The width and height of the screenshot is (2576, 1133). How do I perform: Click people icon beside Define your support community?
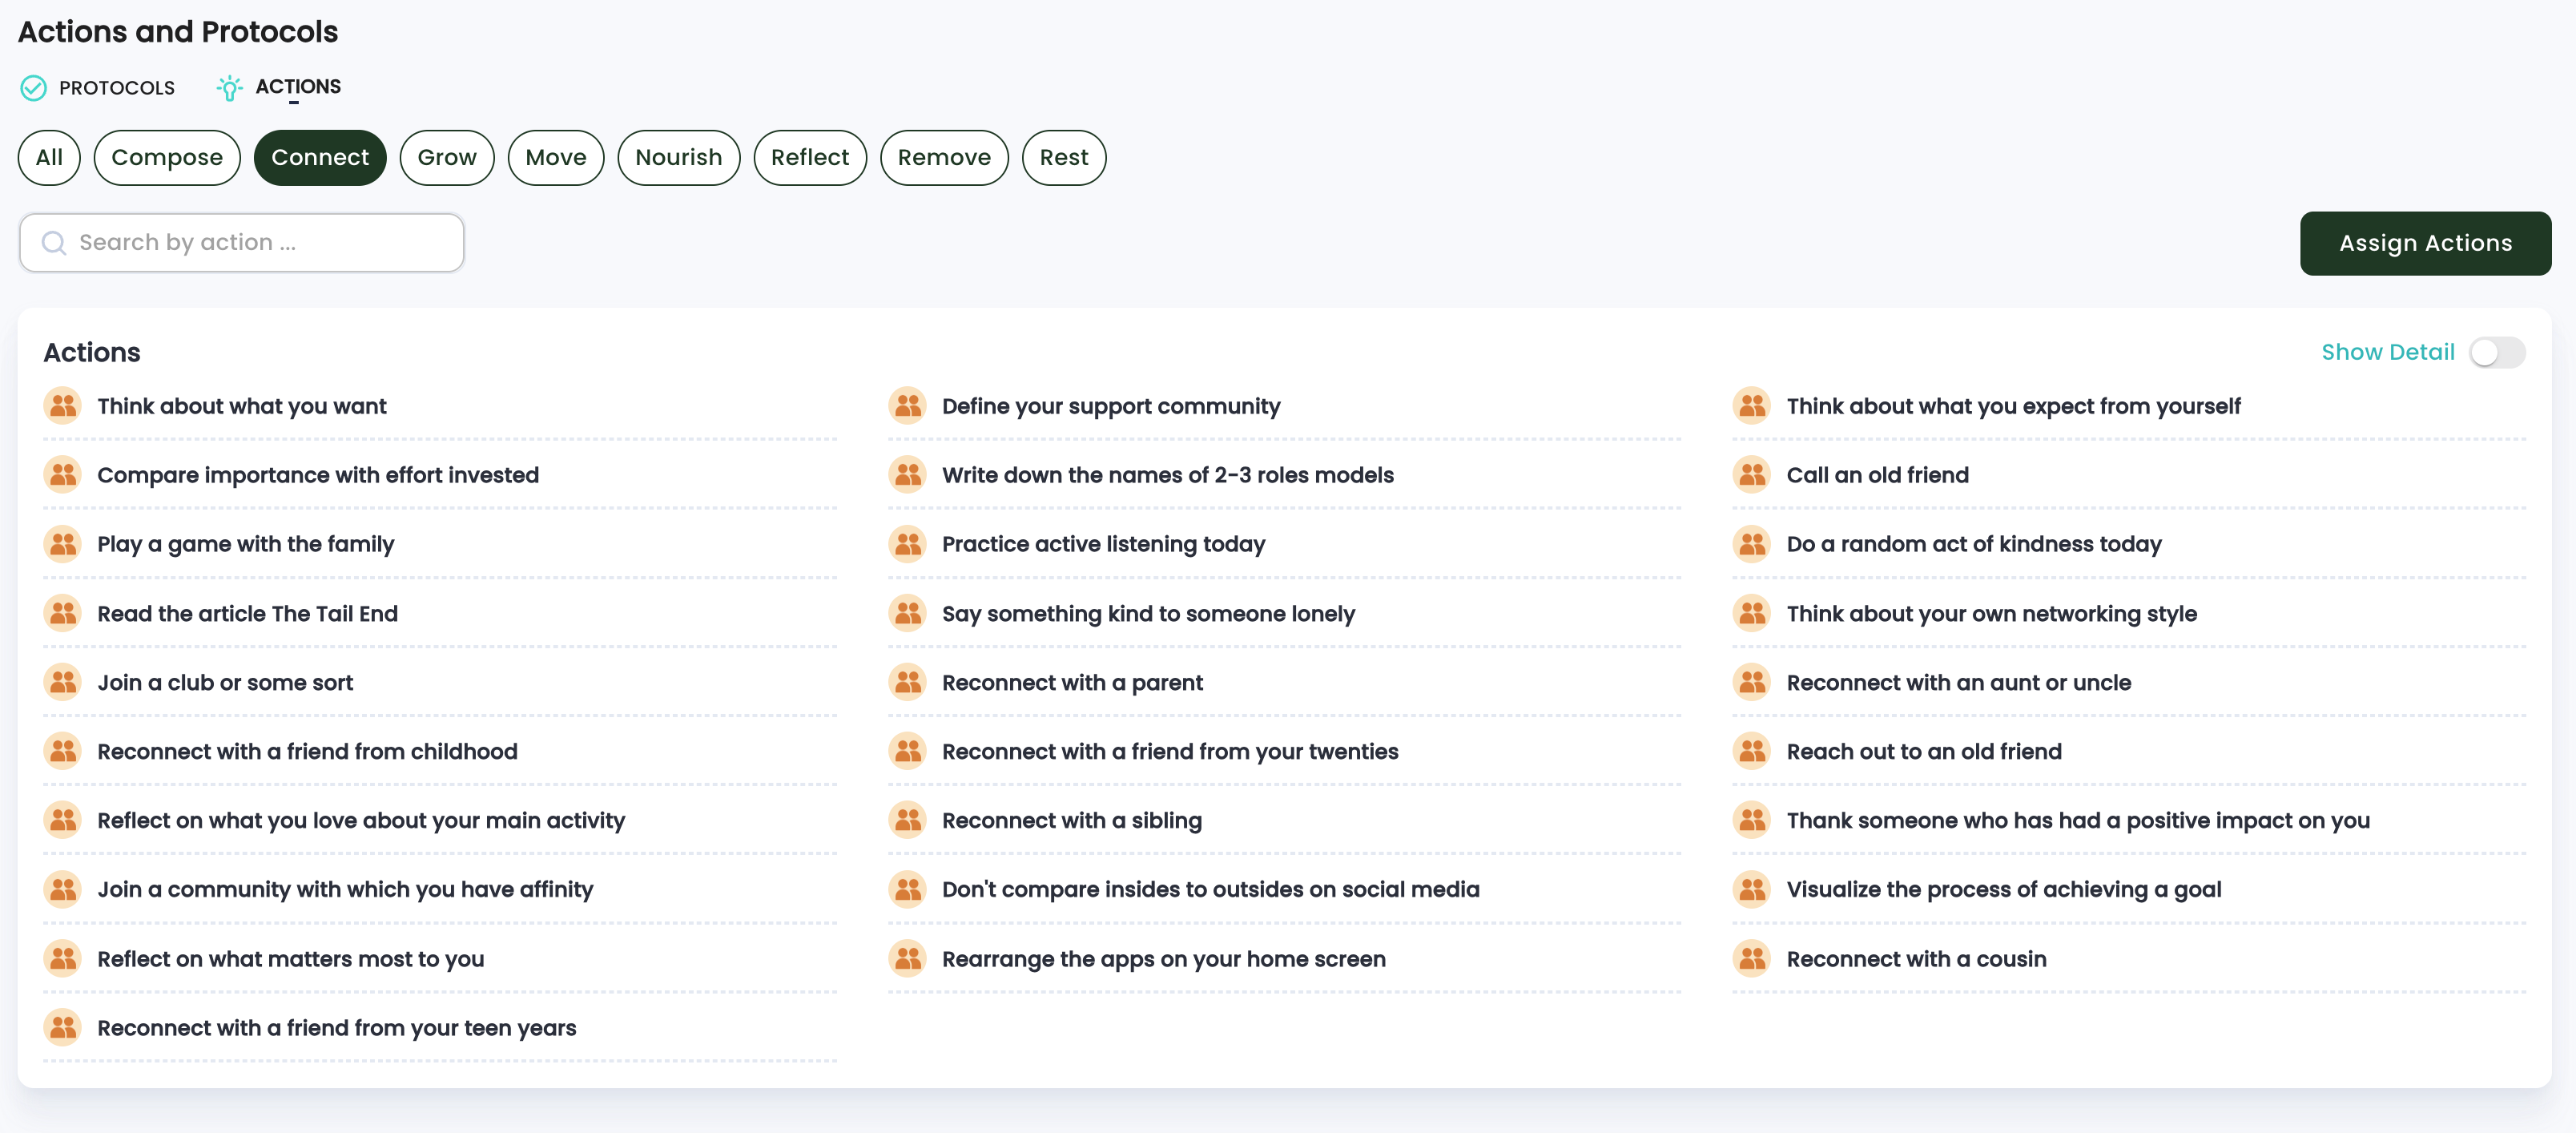tap(907, 406)
